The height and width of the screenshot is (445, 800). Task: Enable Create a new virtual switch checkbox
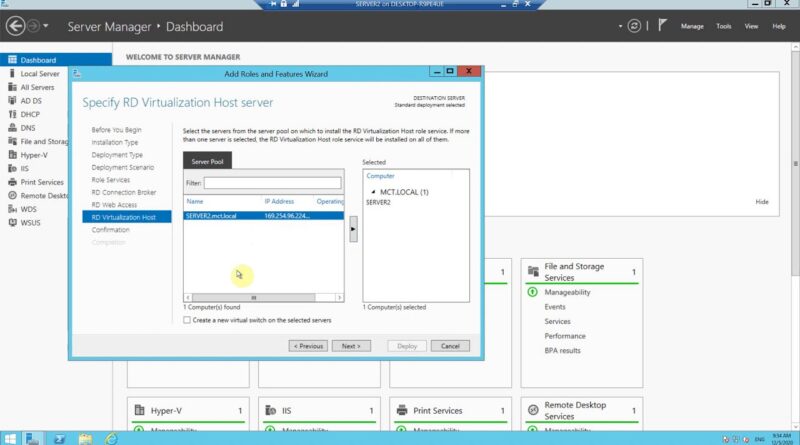tap(187, 320)
